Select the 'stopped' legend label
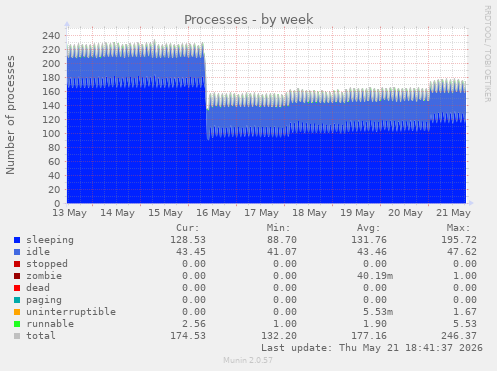 pos(47,264)
